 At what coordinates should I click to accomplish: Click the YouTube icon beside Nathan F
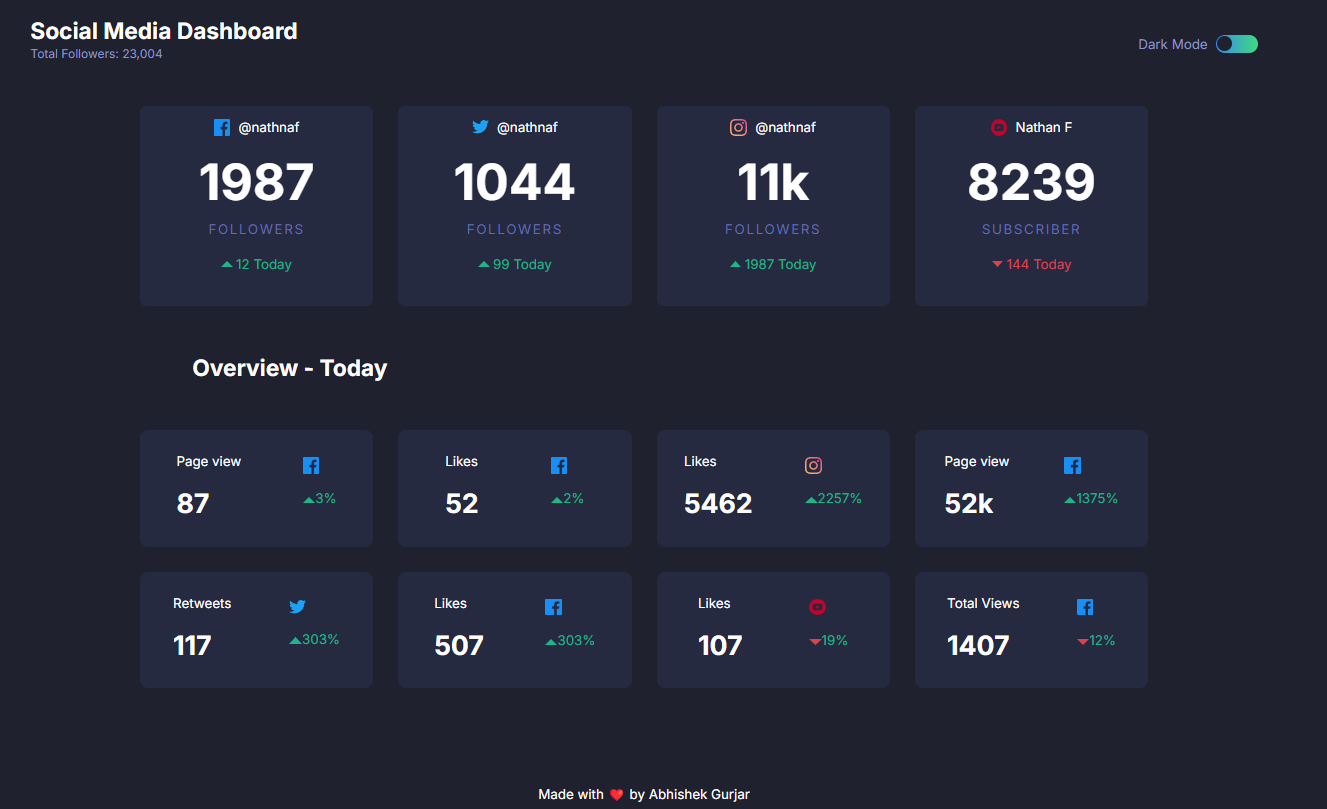(998, 128)
